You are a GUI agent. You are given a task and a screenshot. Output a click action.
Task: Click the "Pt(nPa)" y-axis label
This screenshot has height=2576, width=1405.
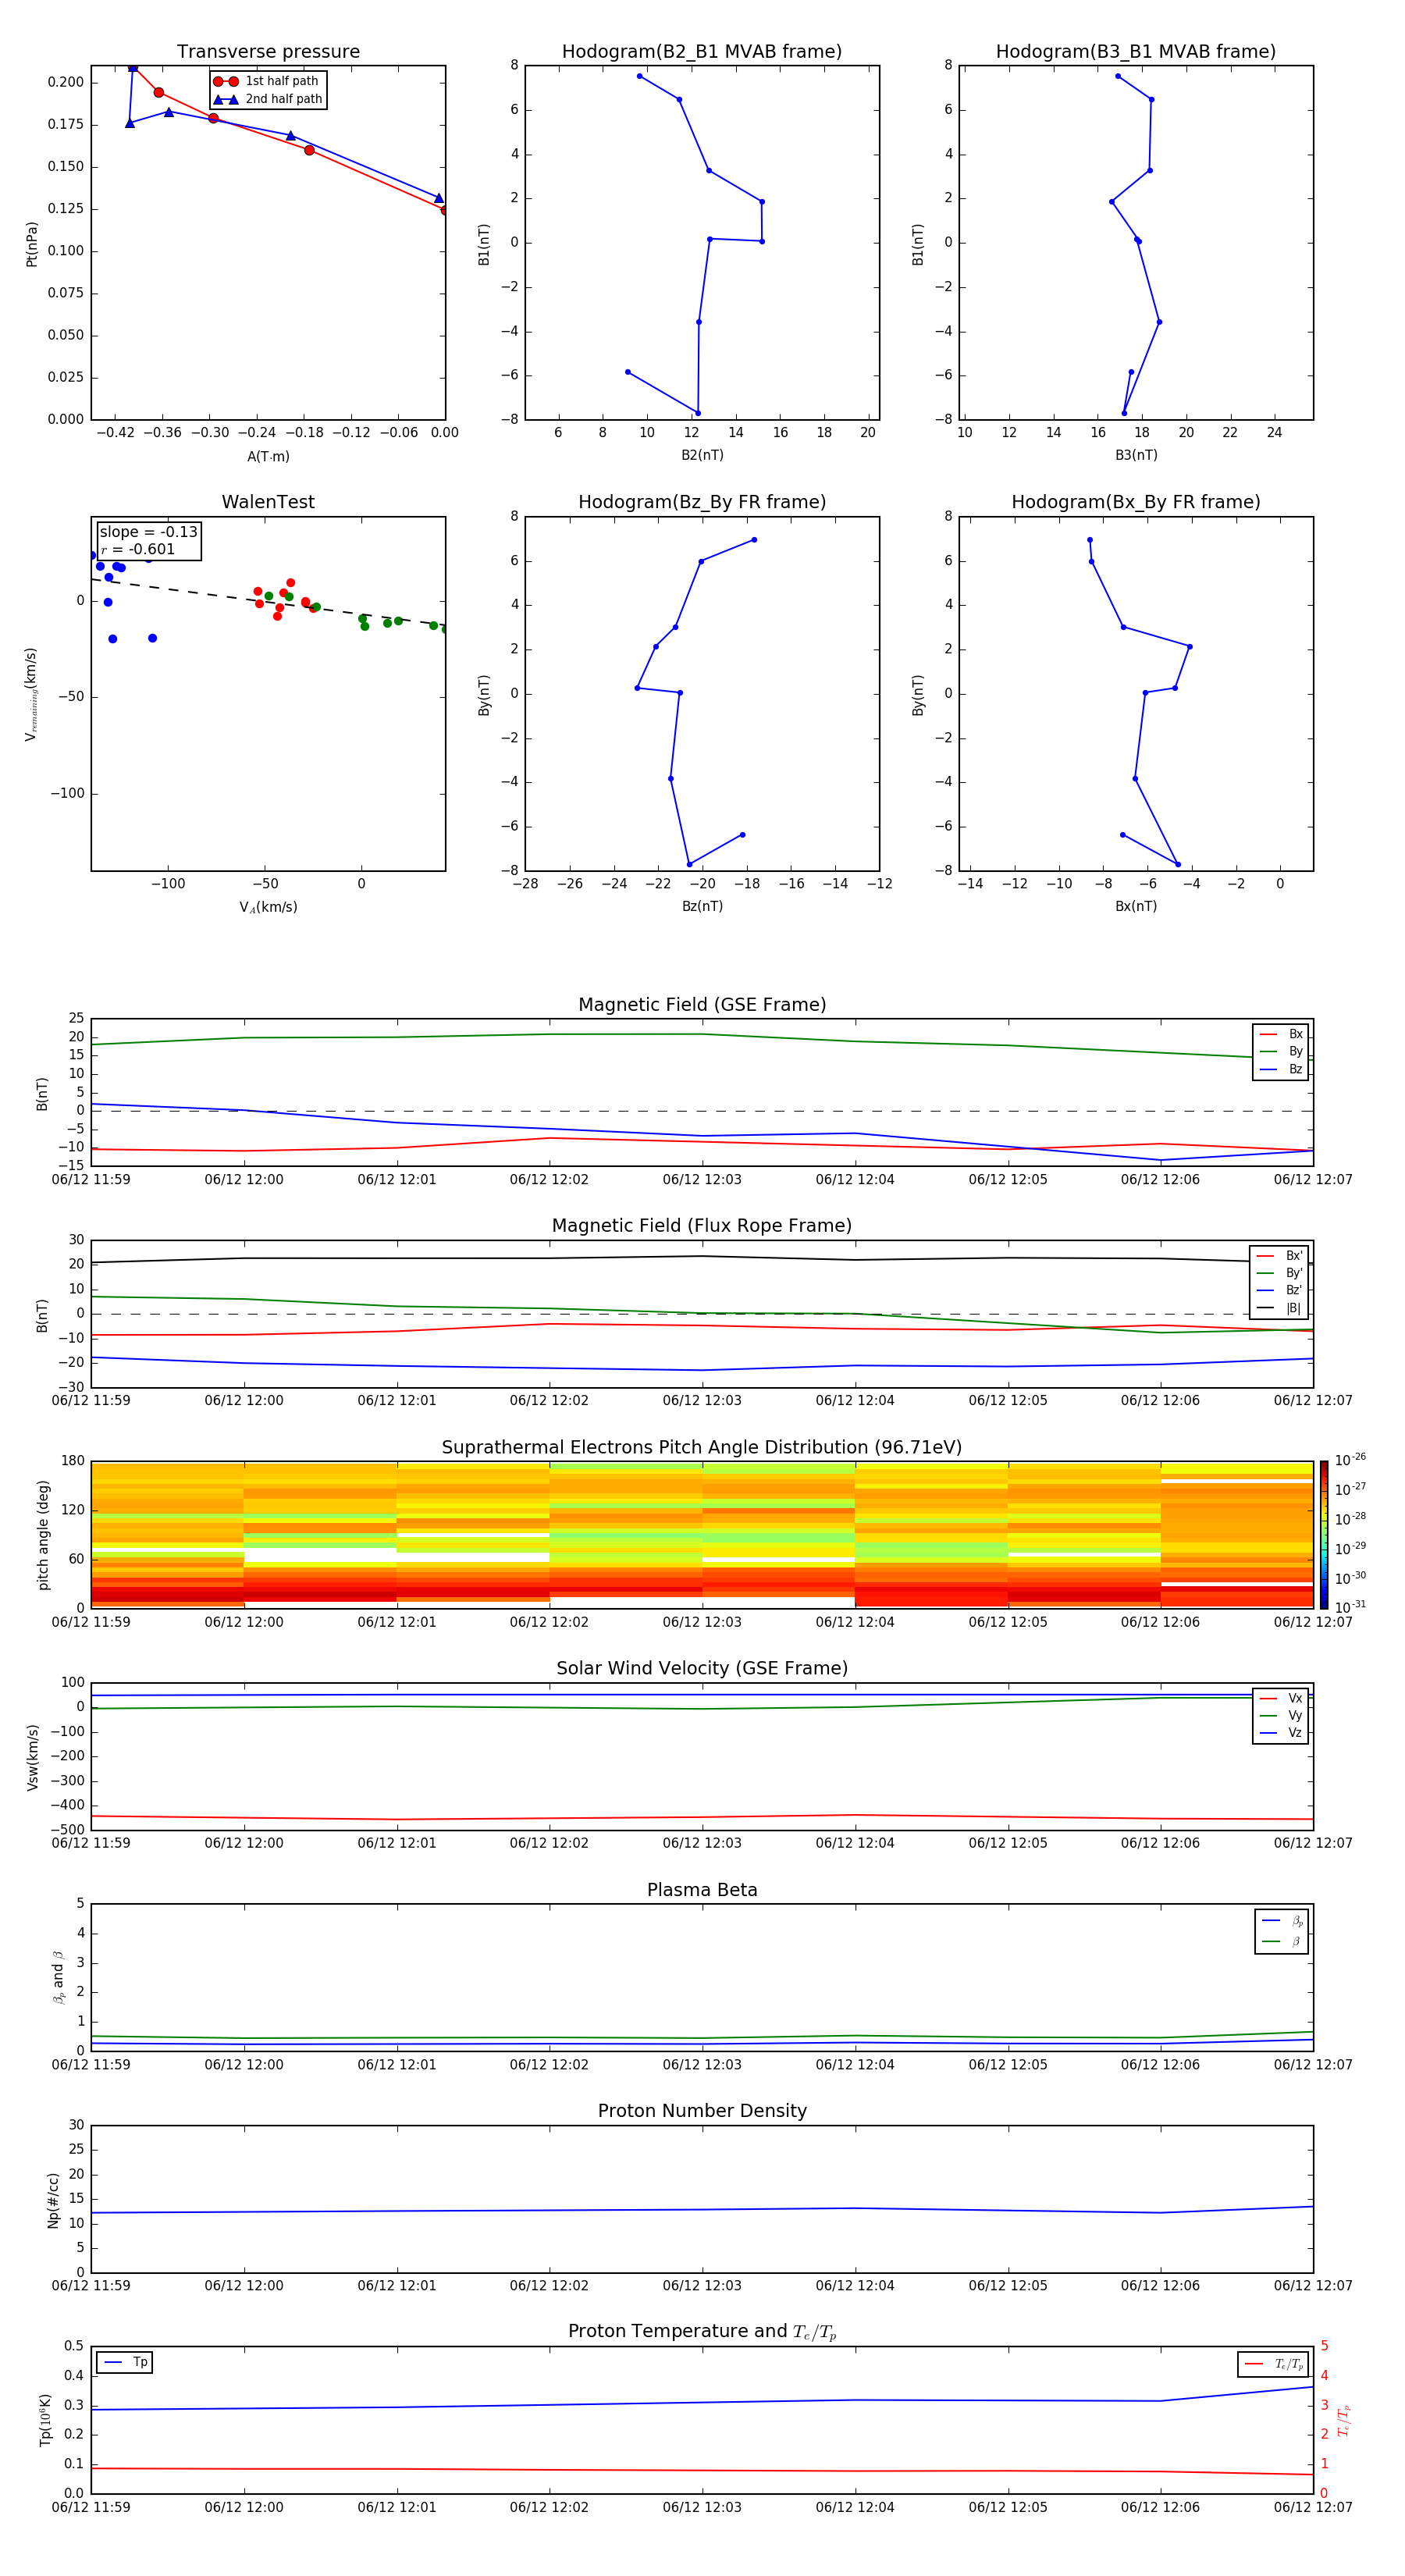pos(31,244)
